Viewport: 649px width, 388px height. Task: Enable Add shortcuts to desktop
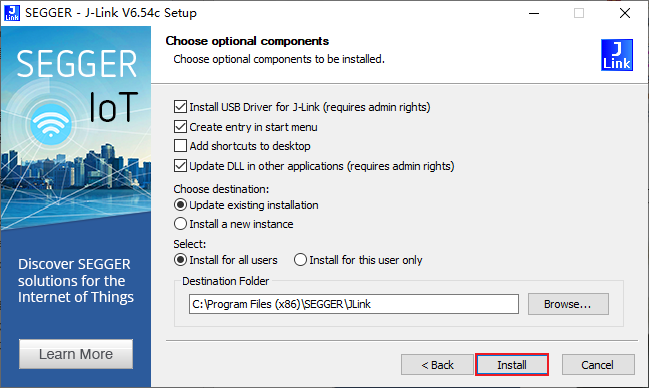click(x=180, y=146)
